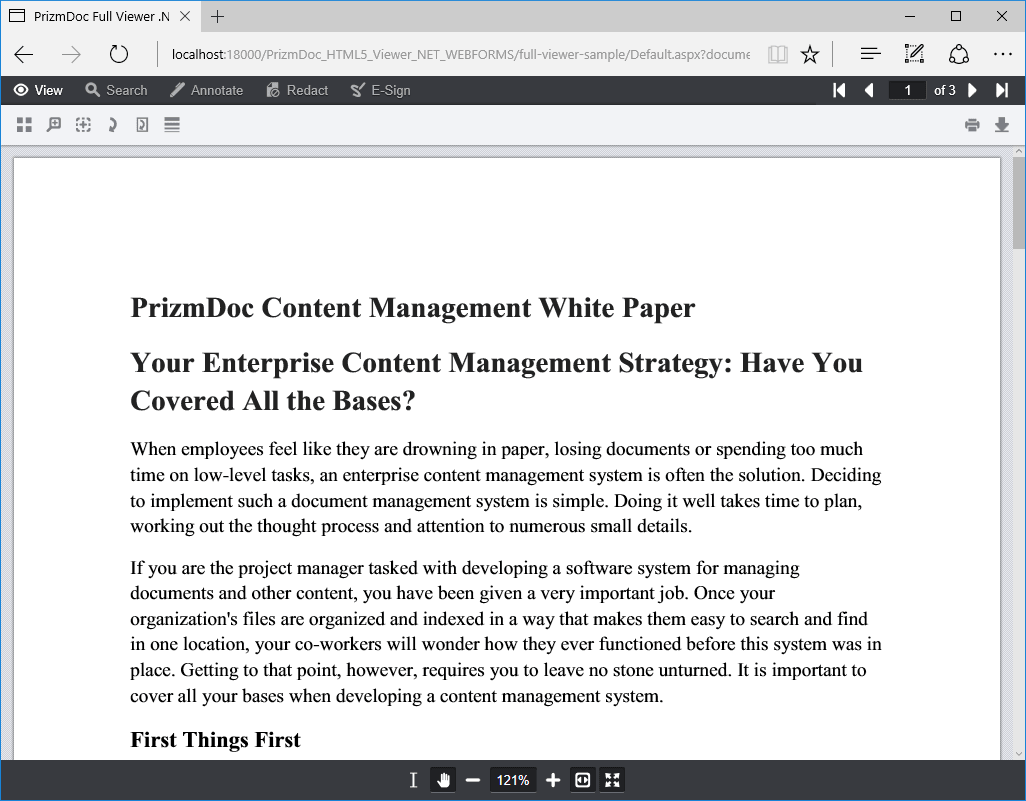1026x801 pixels.
Task: Zoom out with the minus button
Action: coord(472,780)
